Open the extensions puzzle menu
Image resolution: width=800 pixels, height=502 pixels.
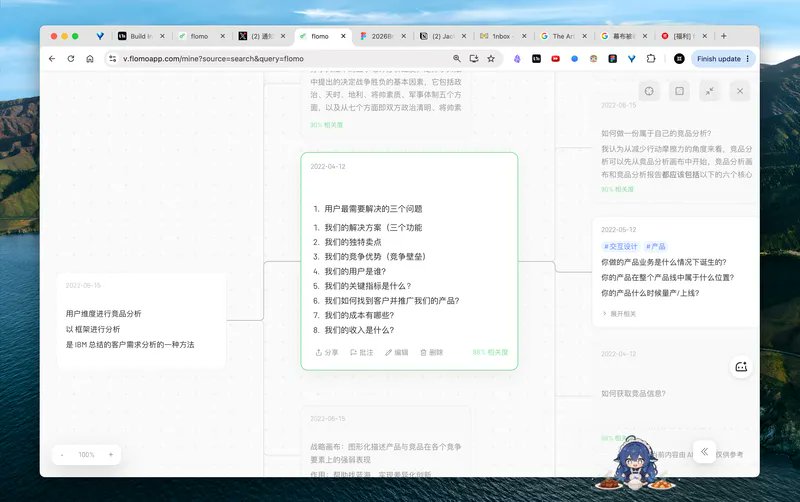651,59
